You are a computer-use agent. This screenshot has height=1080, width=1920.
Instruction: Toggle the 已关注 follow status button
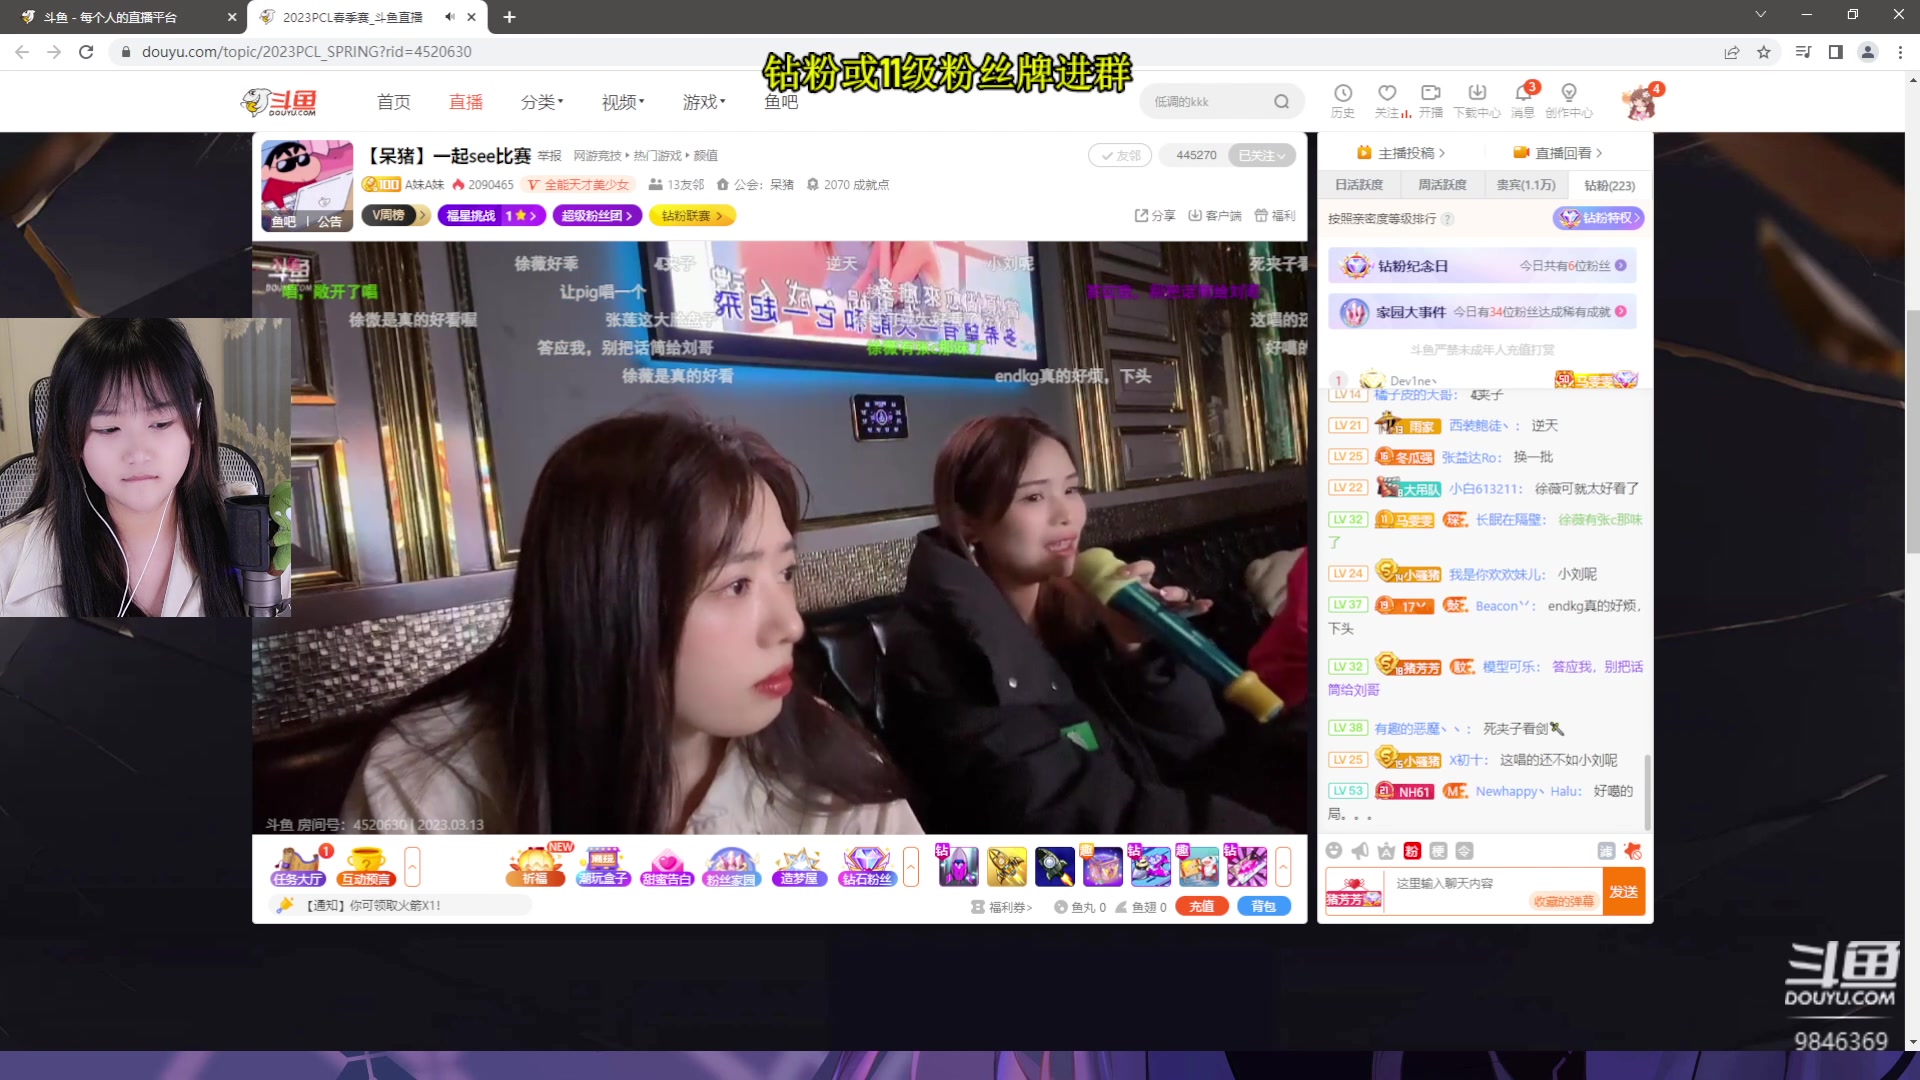click(1262, 155)
